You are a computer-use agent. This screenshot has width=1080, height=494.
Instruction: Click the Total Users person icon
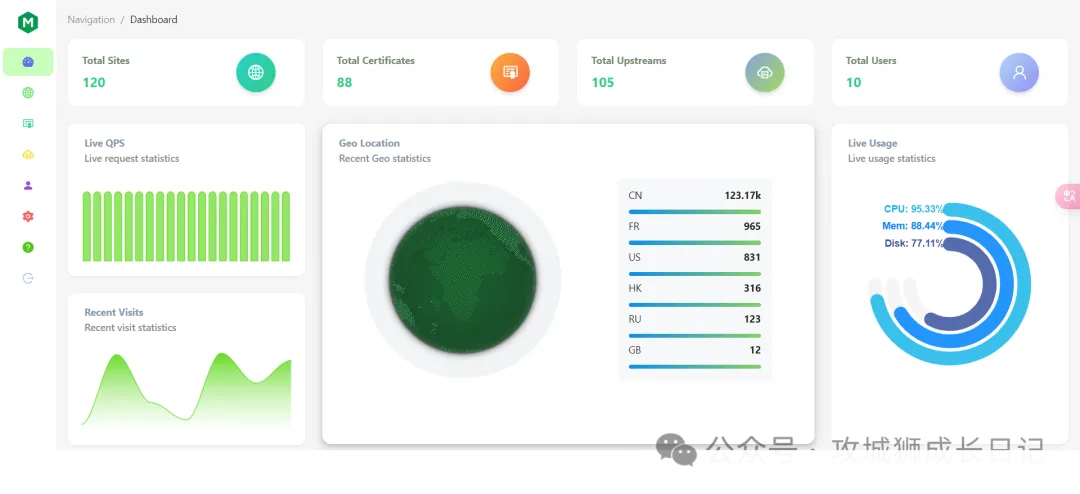[1019, 73]
